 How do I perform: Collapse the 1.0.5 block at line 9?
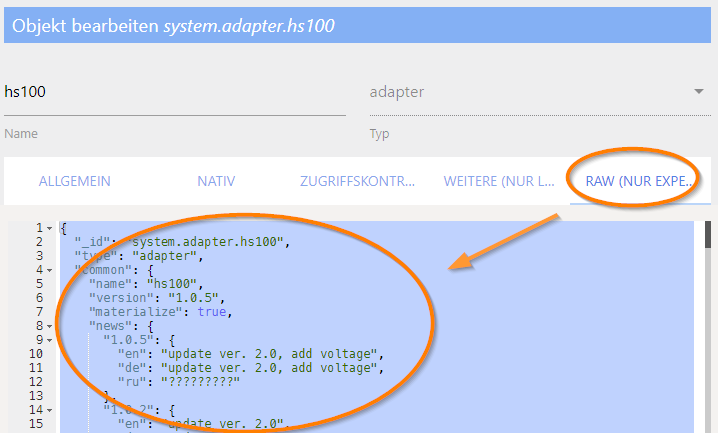click(49, 340)
